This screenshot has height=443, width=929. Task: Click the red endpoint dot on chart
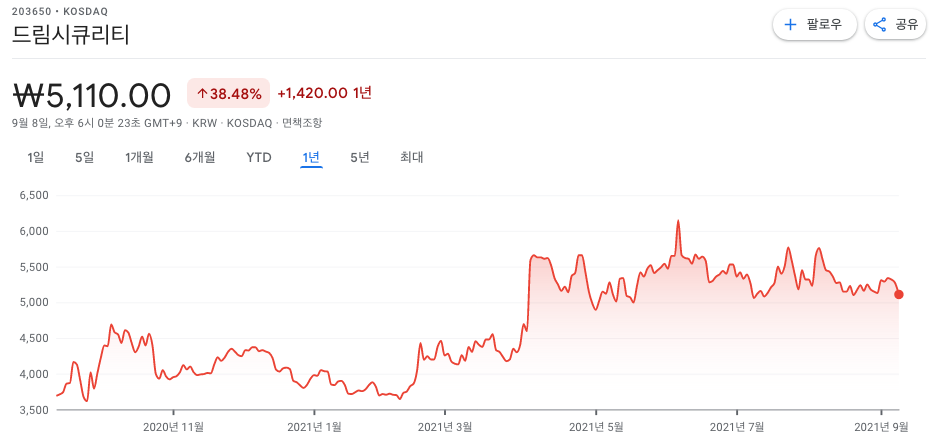899,294
